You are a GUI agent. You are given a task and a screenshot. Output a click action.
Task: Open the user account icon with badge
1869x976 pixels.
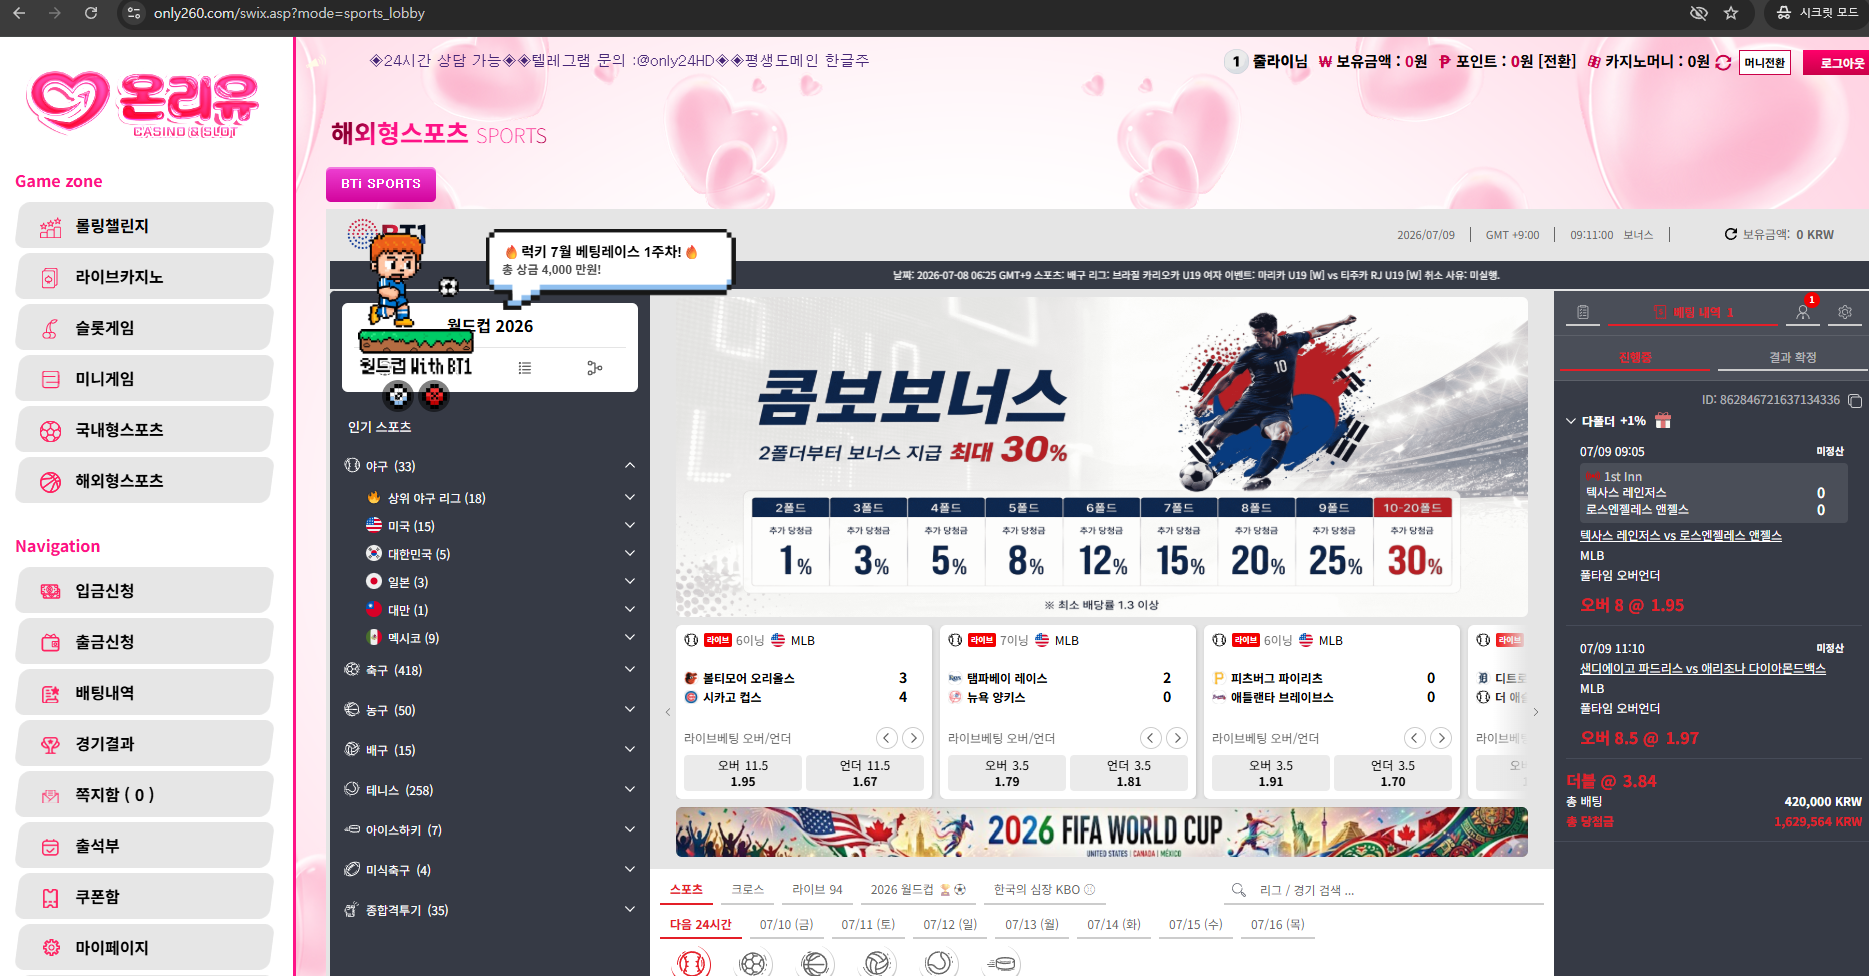point(1803,312)
